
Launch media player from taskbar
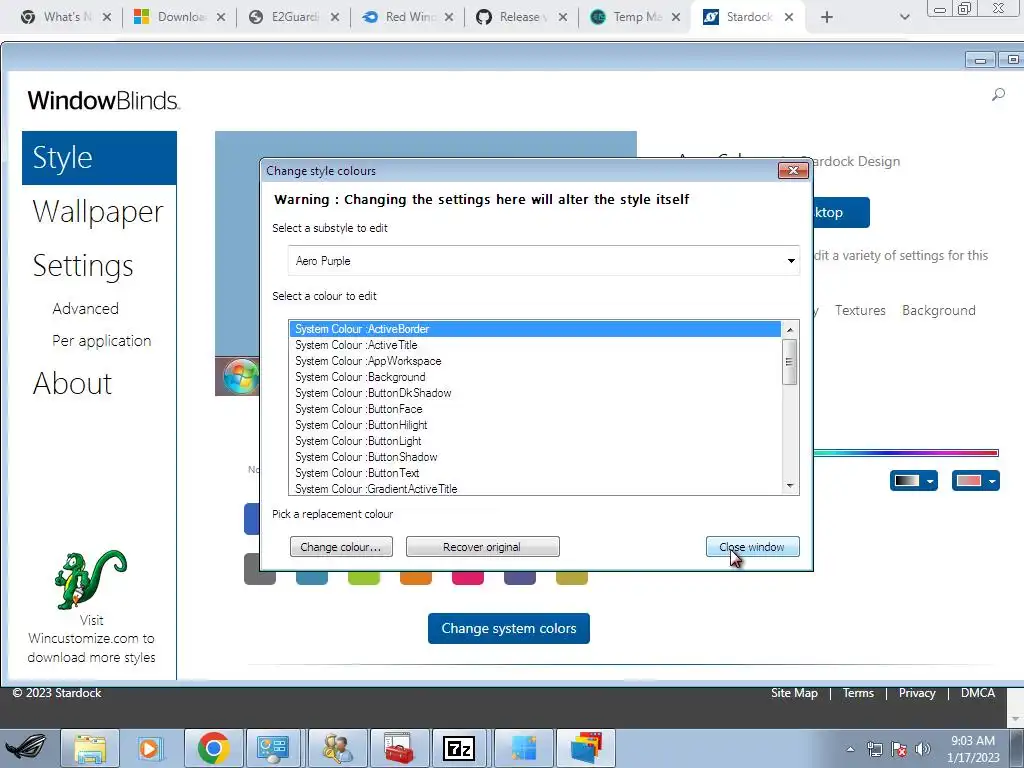[150, 748]
